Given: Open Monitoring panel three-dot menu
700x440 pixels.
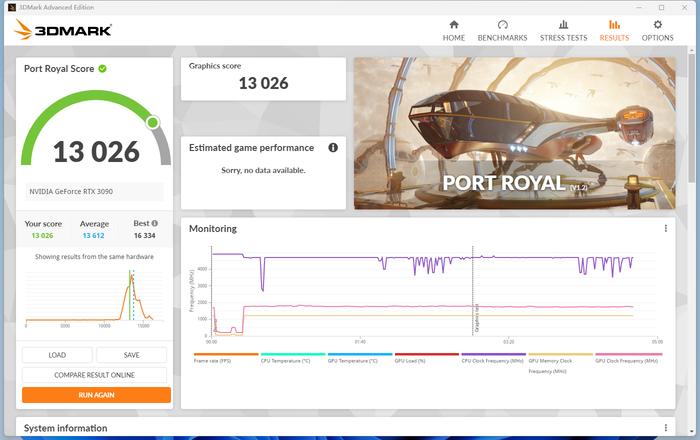Looking at the screenshot, I should coord(666,229).
